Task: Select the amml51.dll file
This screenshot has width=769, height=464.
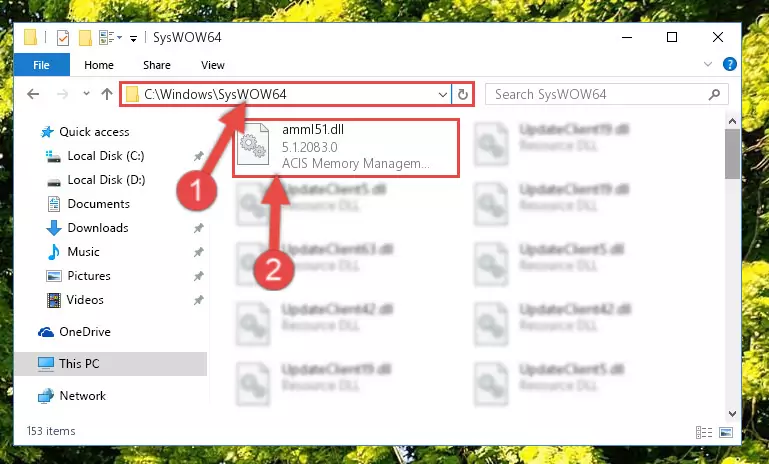Action: coord(346,147)
